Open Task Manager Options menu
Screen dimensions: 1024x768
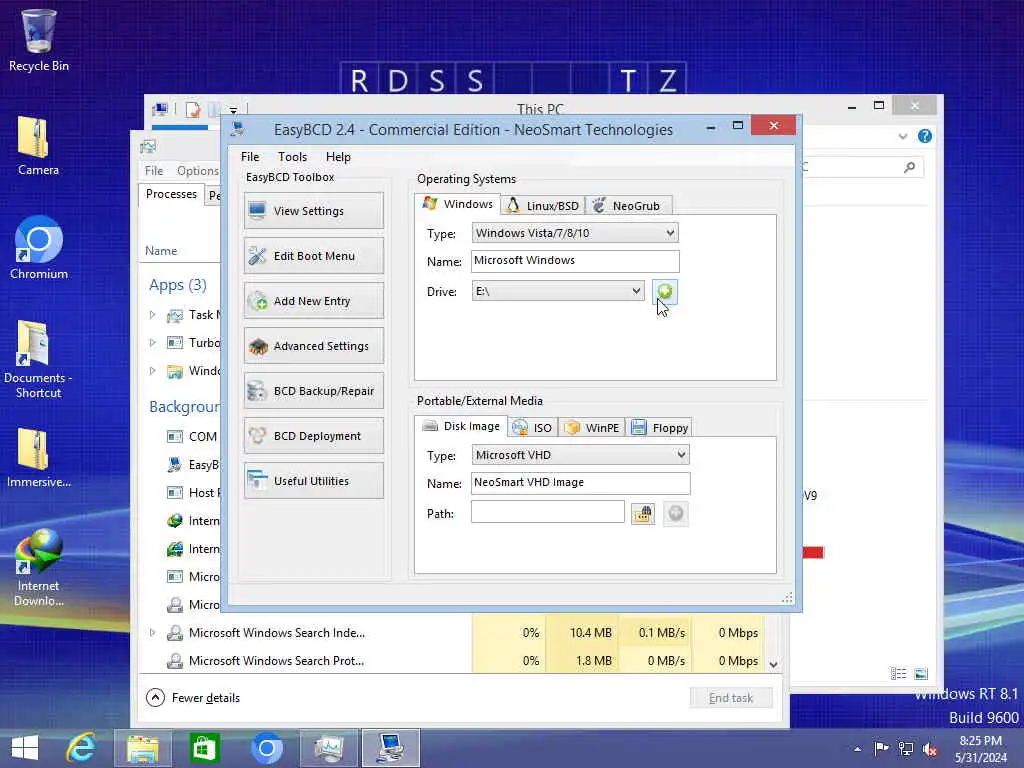coord(197,170)
